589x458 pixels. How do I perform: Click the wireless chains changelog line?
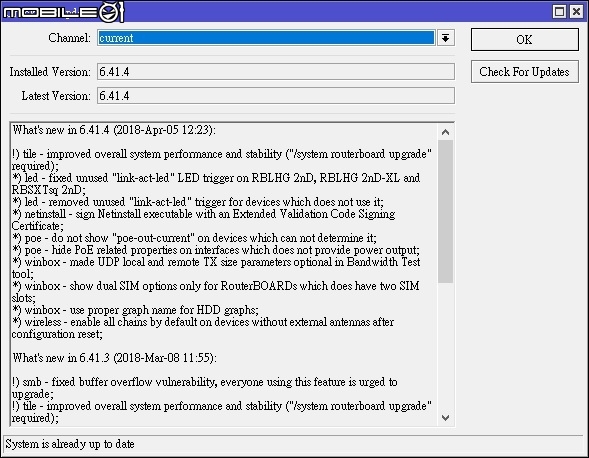click(x=202, y=328)
